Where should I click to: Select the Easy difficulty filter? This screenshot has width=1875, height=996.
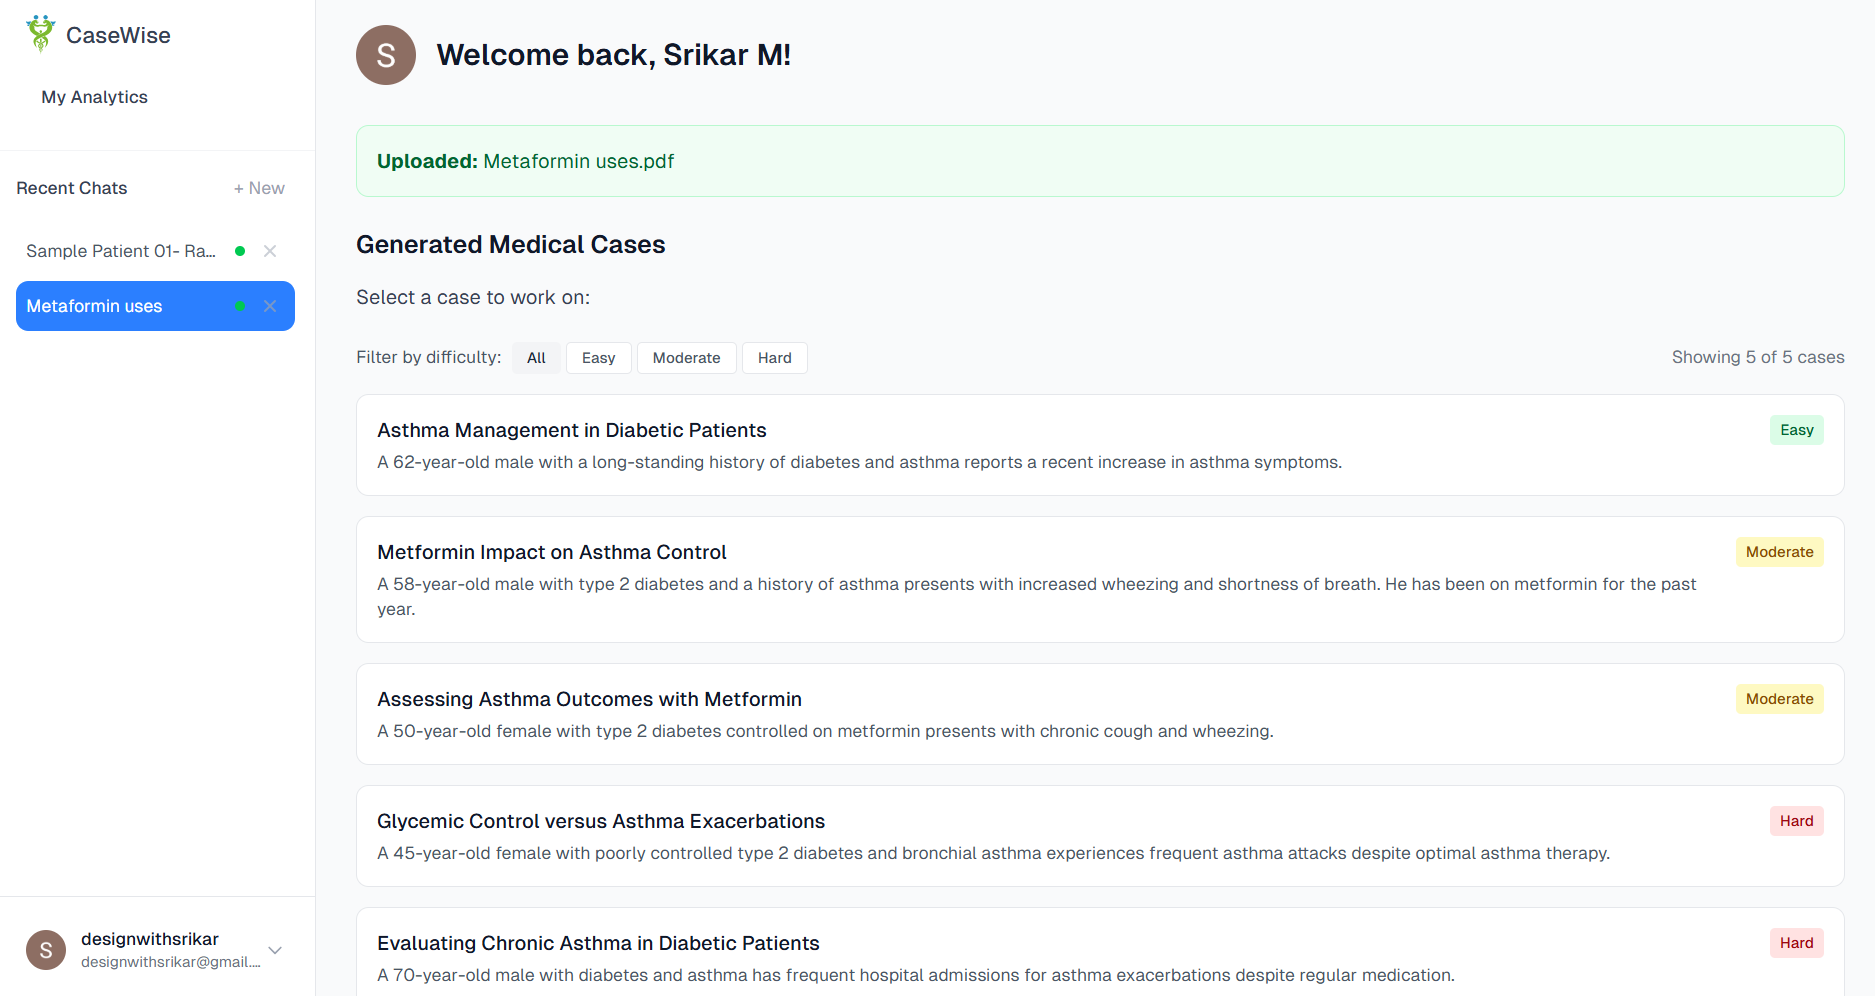pyautogui.click(x=598, y=357)
